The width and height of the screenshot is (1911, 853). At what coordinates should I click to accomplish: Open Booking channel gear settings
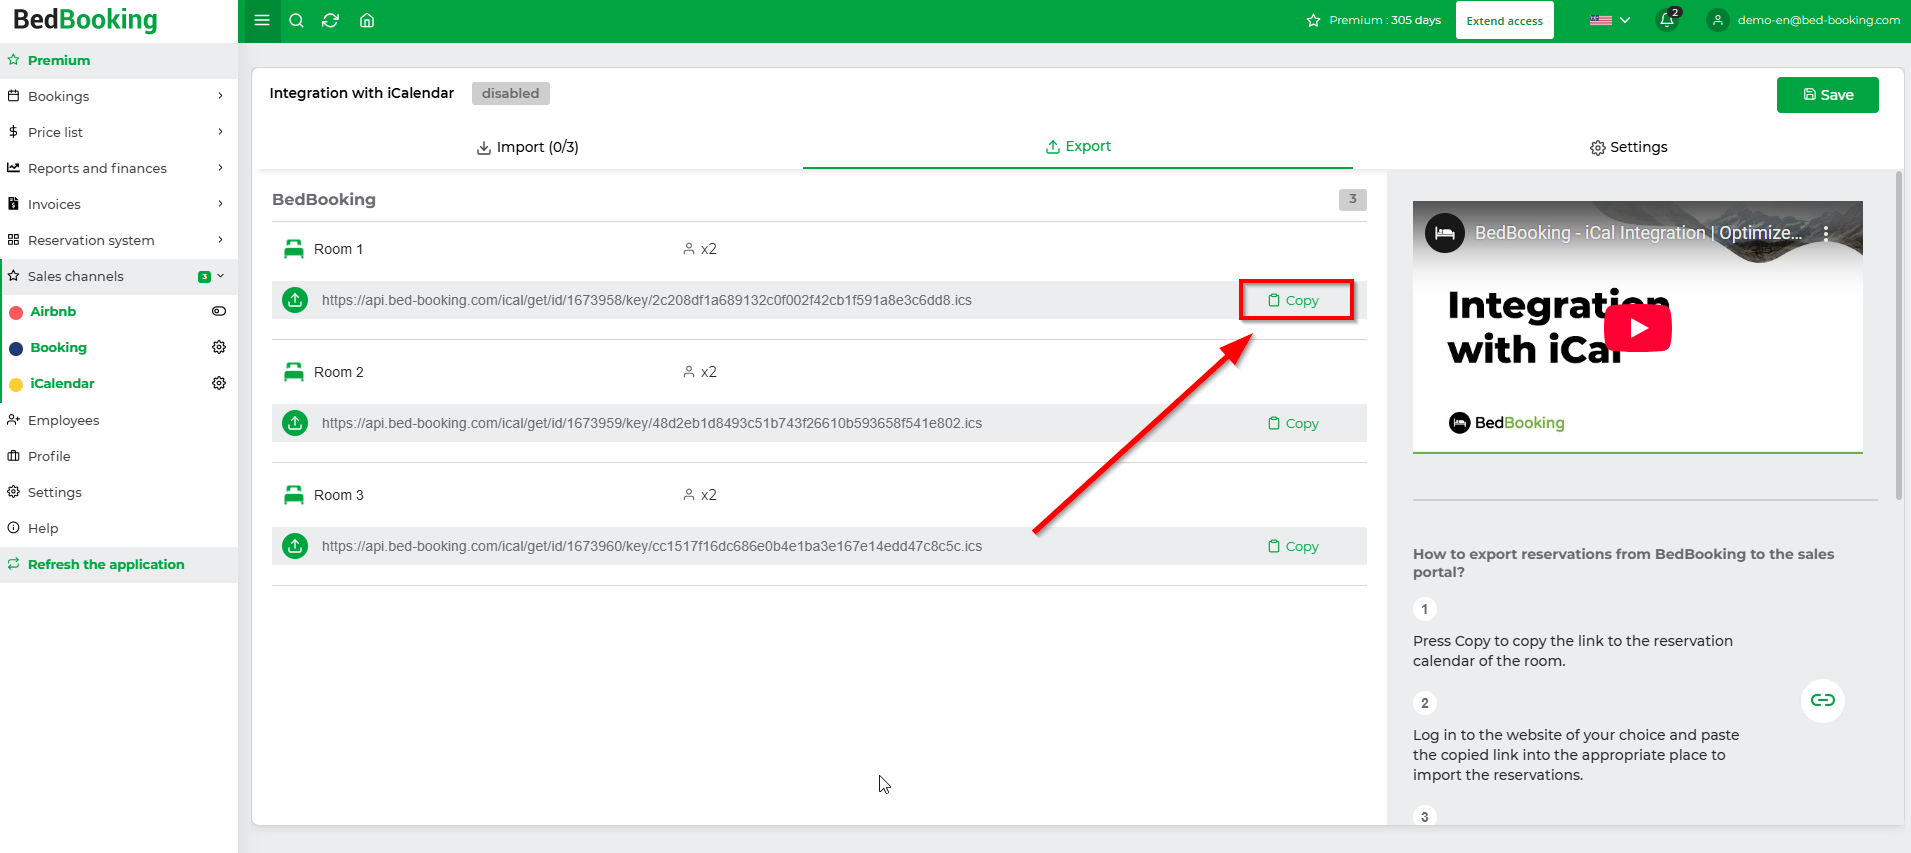coord(219,347)
